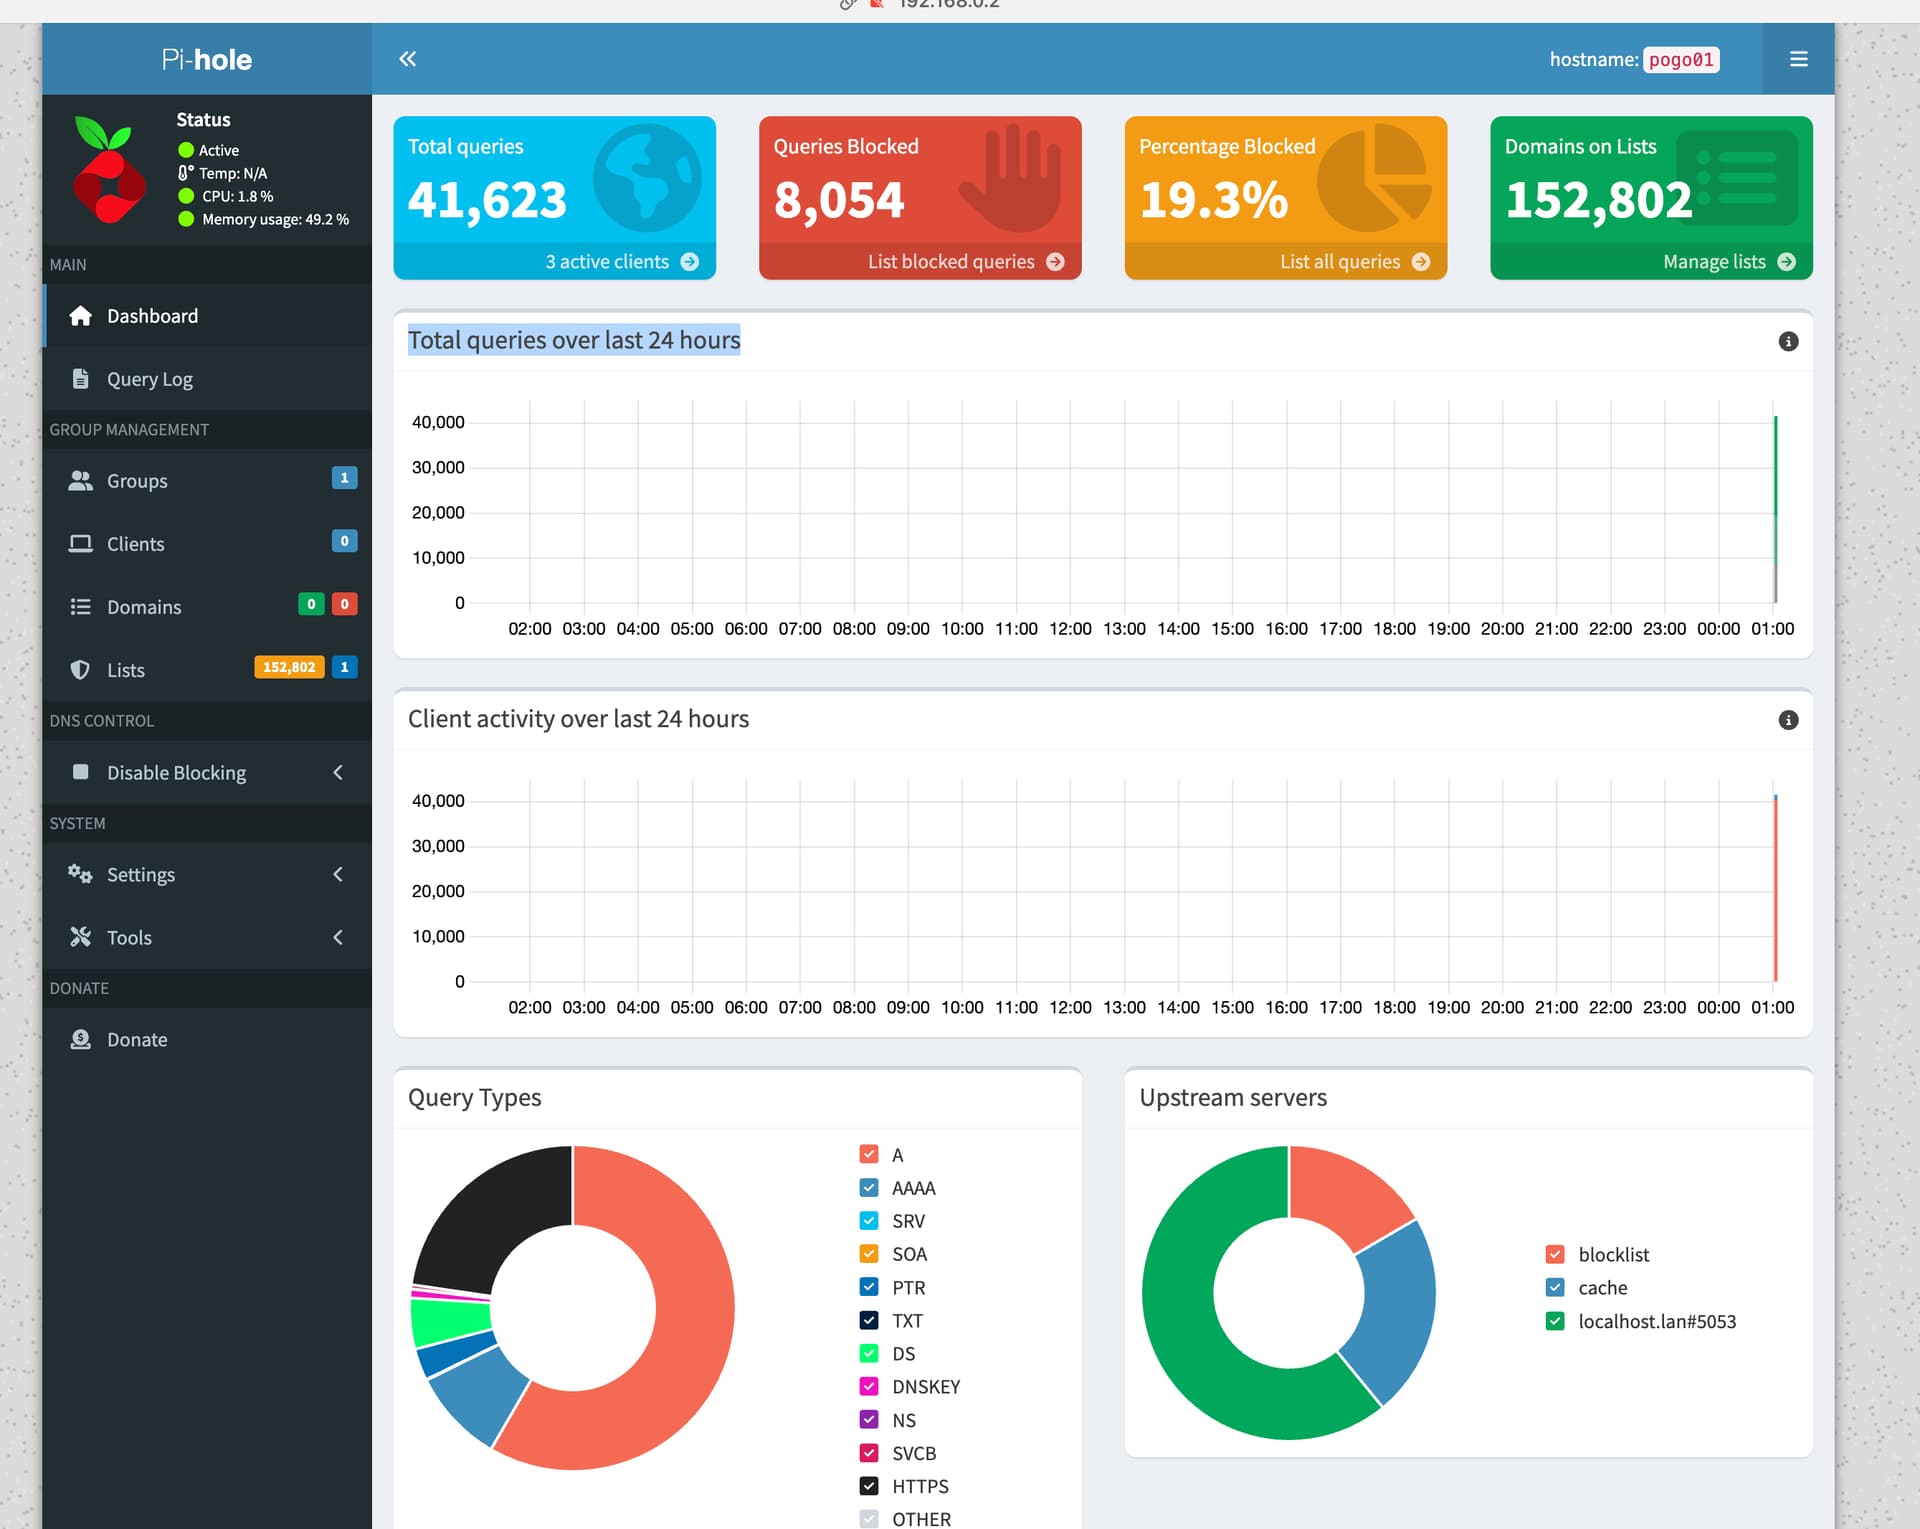This screenshot has width=1920, height=1529.
Task: Open the hamburger menu at top right
Action: coord(1798,59)
